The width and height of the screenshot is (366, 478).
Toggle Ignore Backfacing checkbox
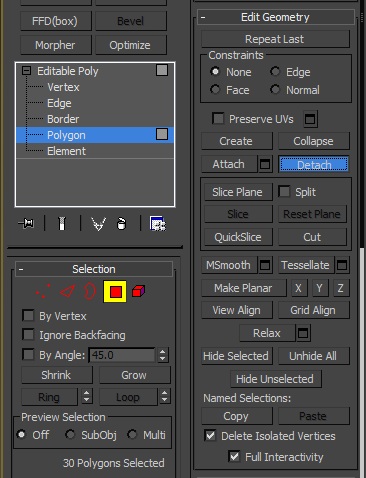coord(28,334)
